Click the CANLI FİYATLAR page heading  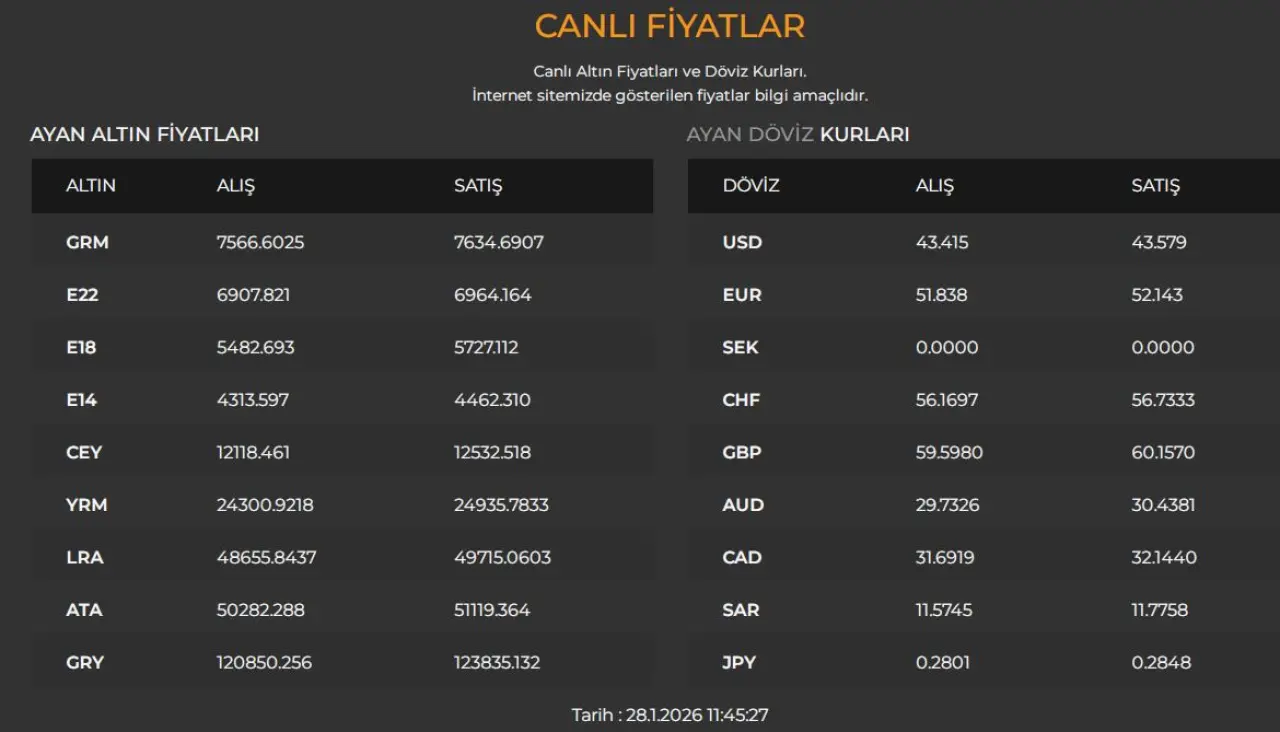click(x=669, y=26)
